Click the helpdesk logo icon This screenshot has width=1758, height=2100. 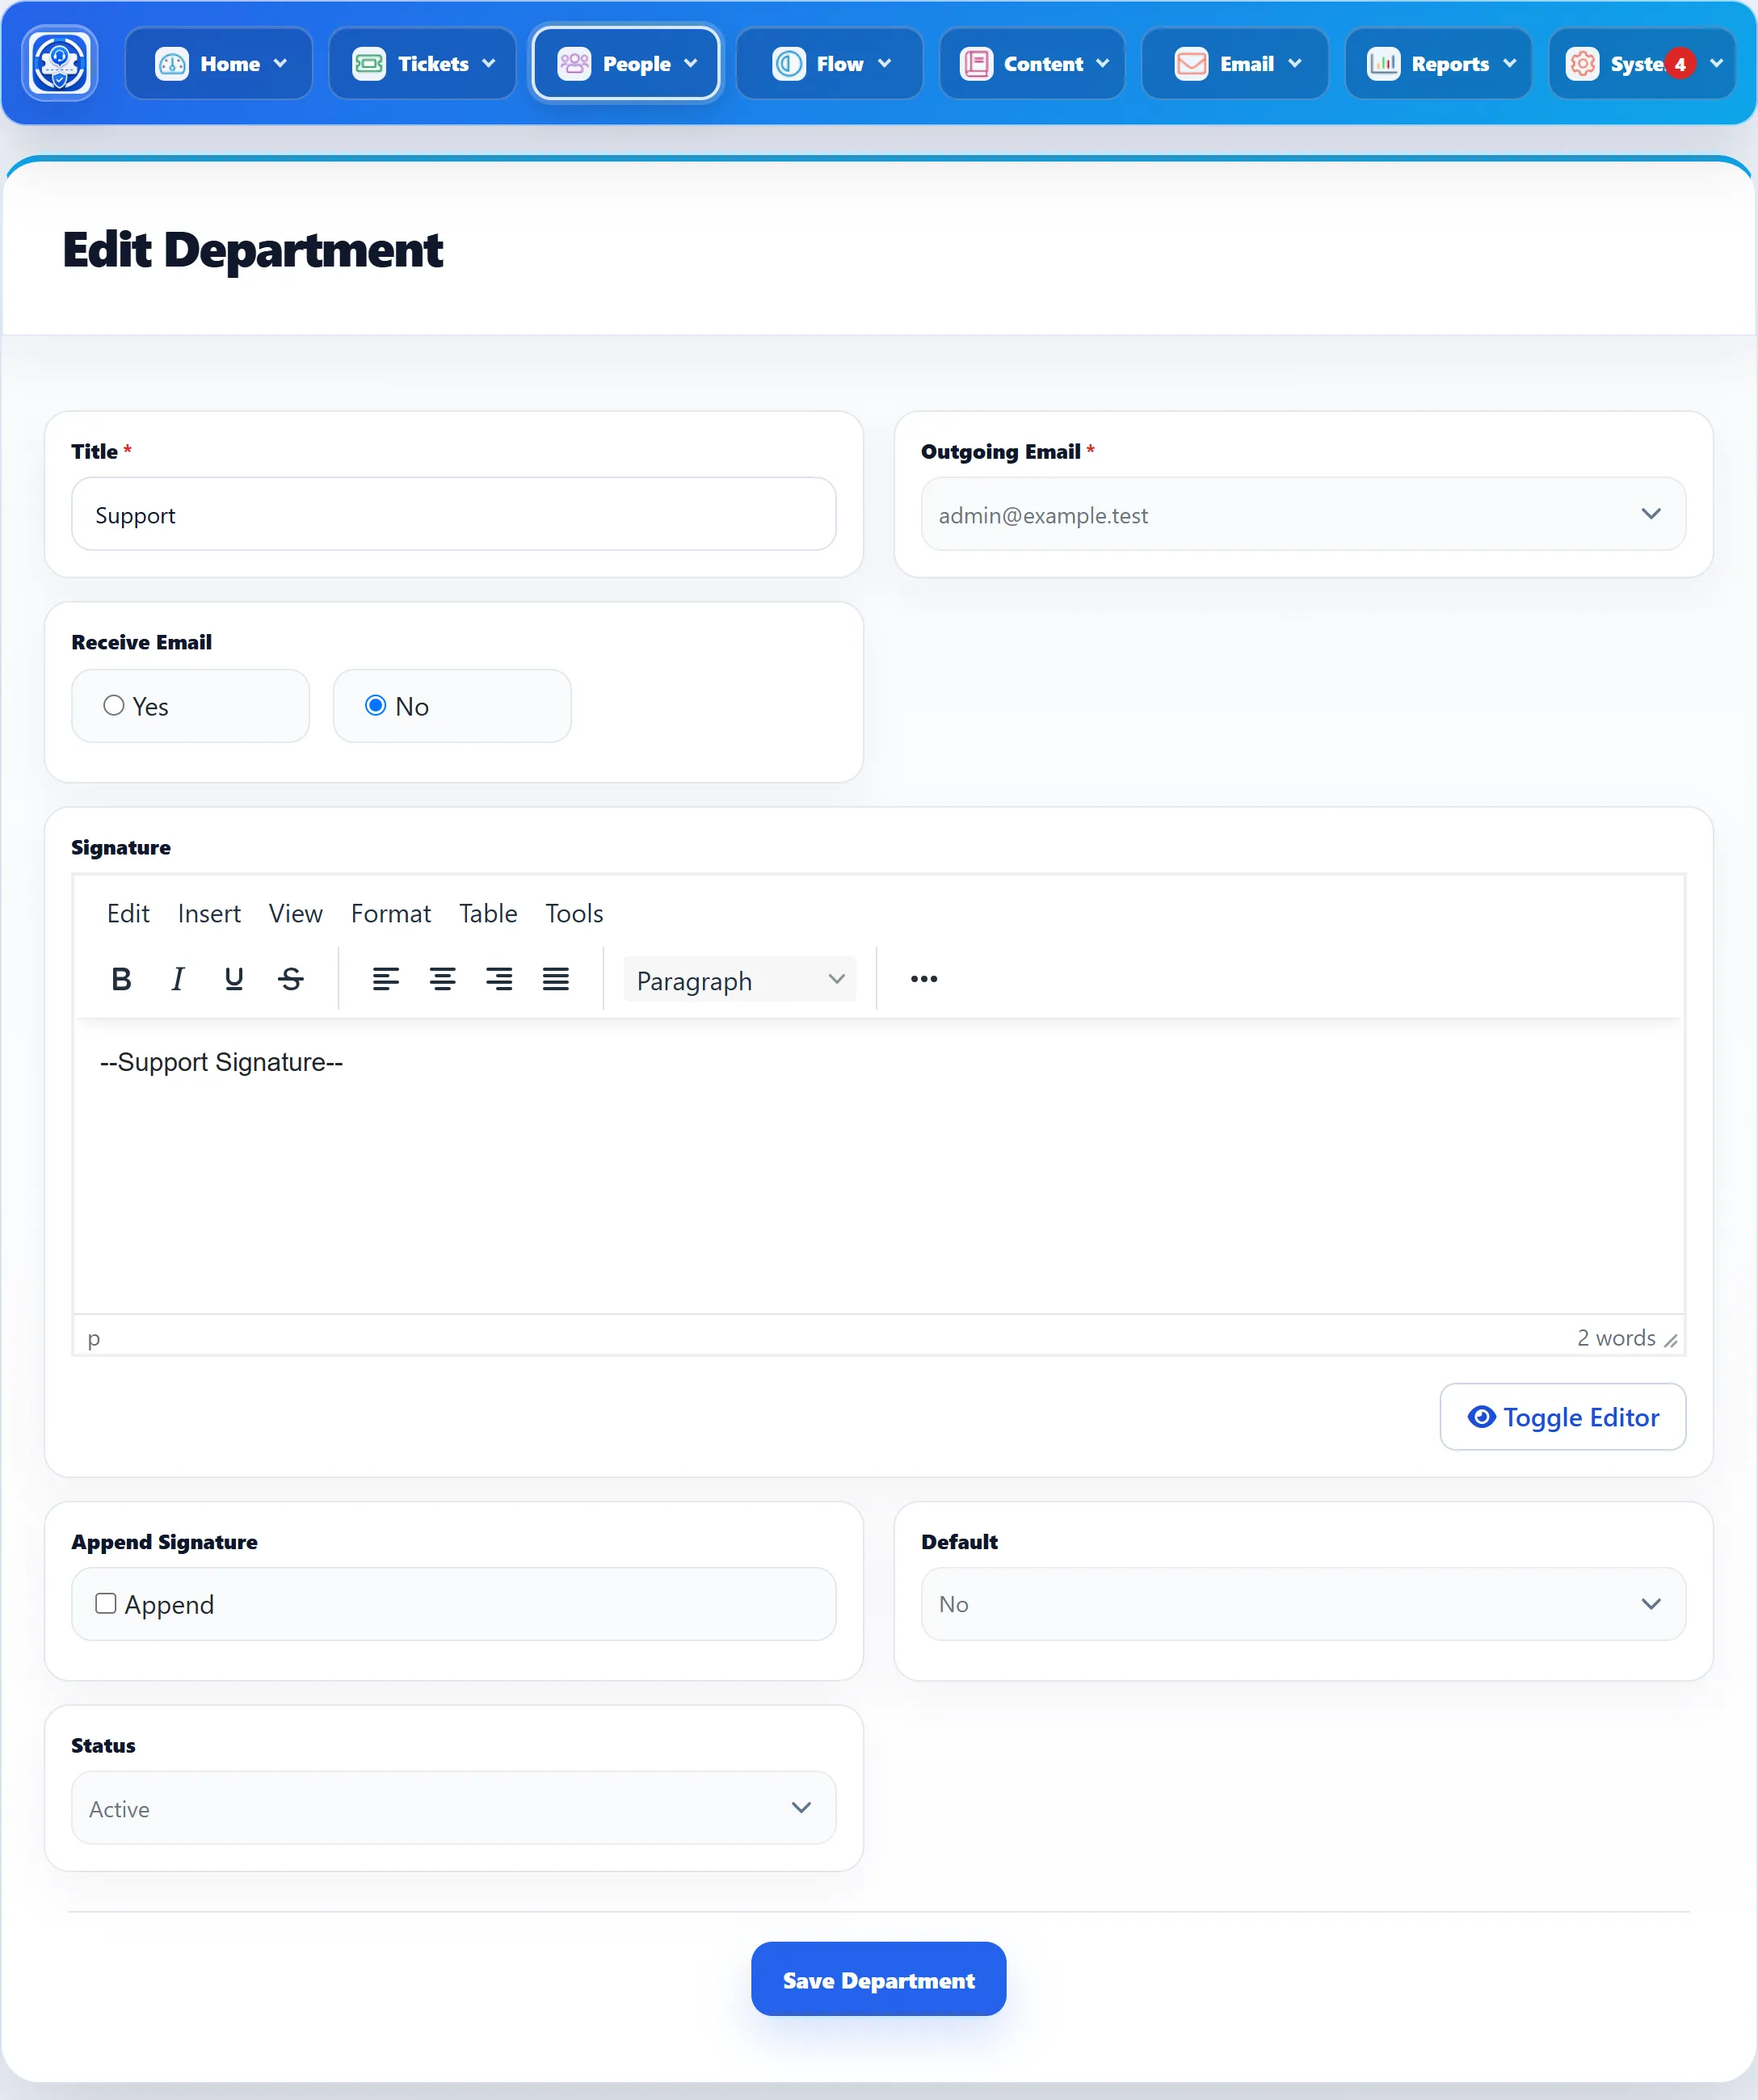[x=60, y=63]
